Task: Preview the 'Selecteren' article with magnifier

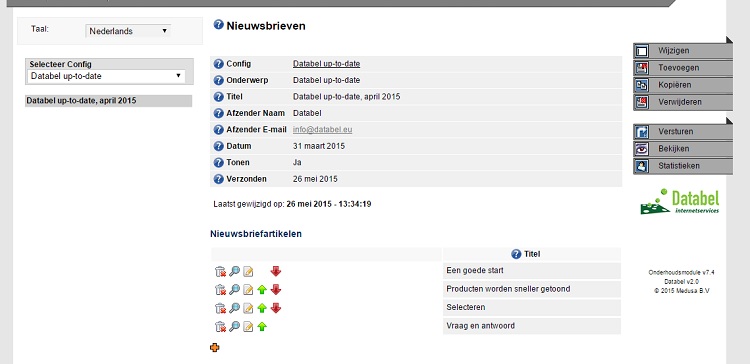Action: [x=234, y=309]
